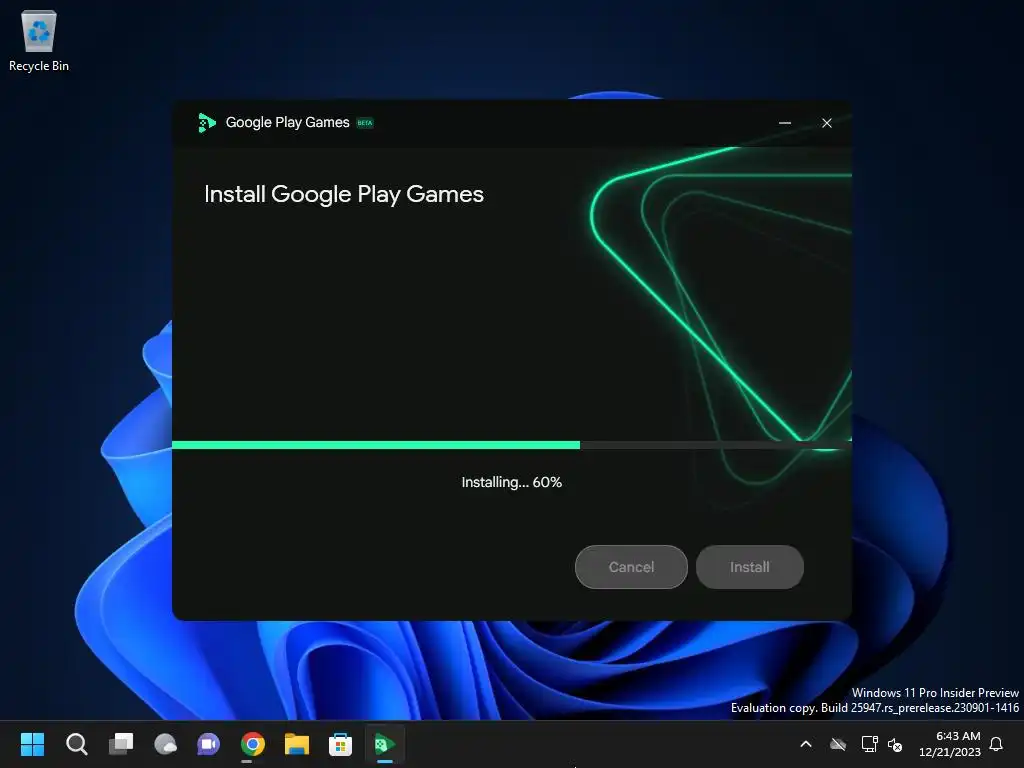Viewport: 1024px width, 768px height.
Task: Open taskbar Search
Action: click(x=76, y=744)
